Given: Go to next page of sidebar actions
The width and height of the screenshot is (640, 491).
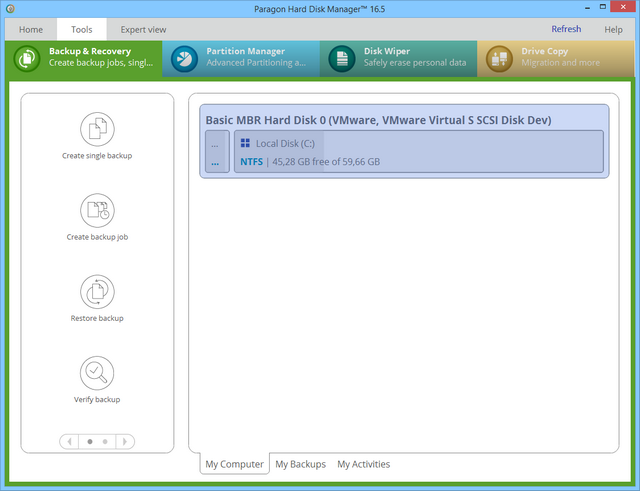Looking at the screenshot, I should click(x=125, y=441).
